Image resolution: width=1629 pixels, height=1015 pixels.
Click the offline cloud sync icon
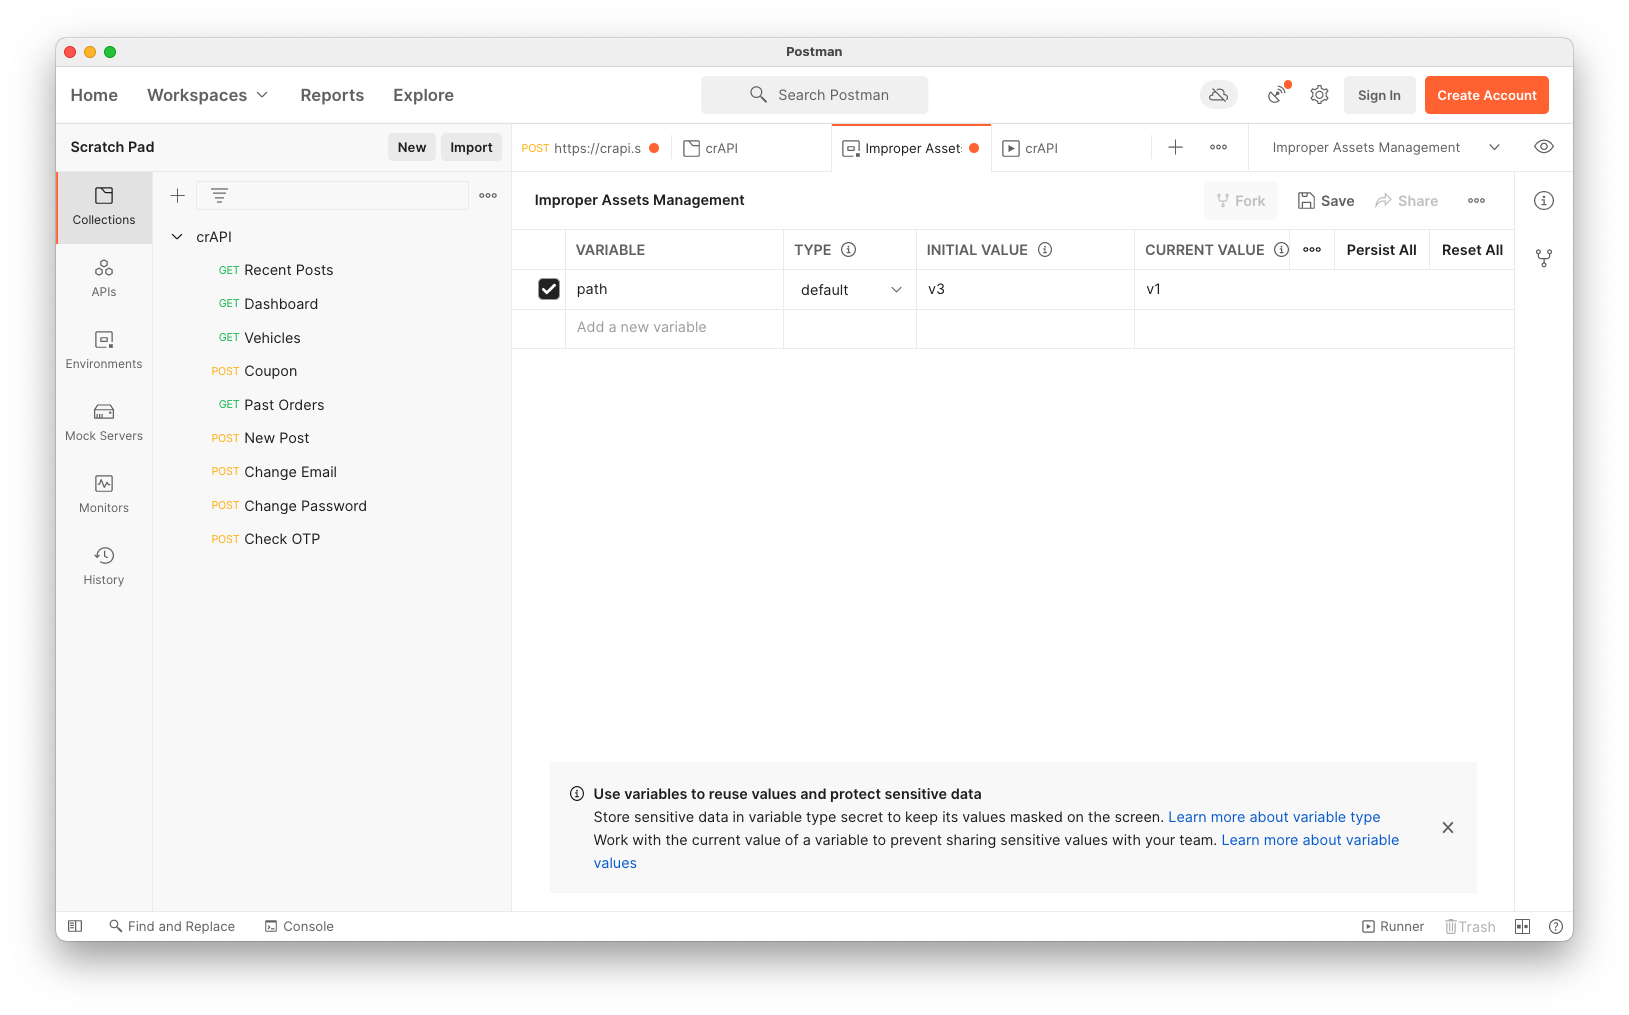point(1219,95)
